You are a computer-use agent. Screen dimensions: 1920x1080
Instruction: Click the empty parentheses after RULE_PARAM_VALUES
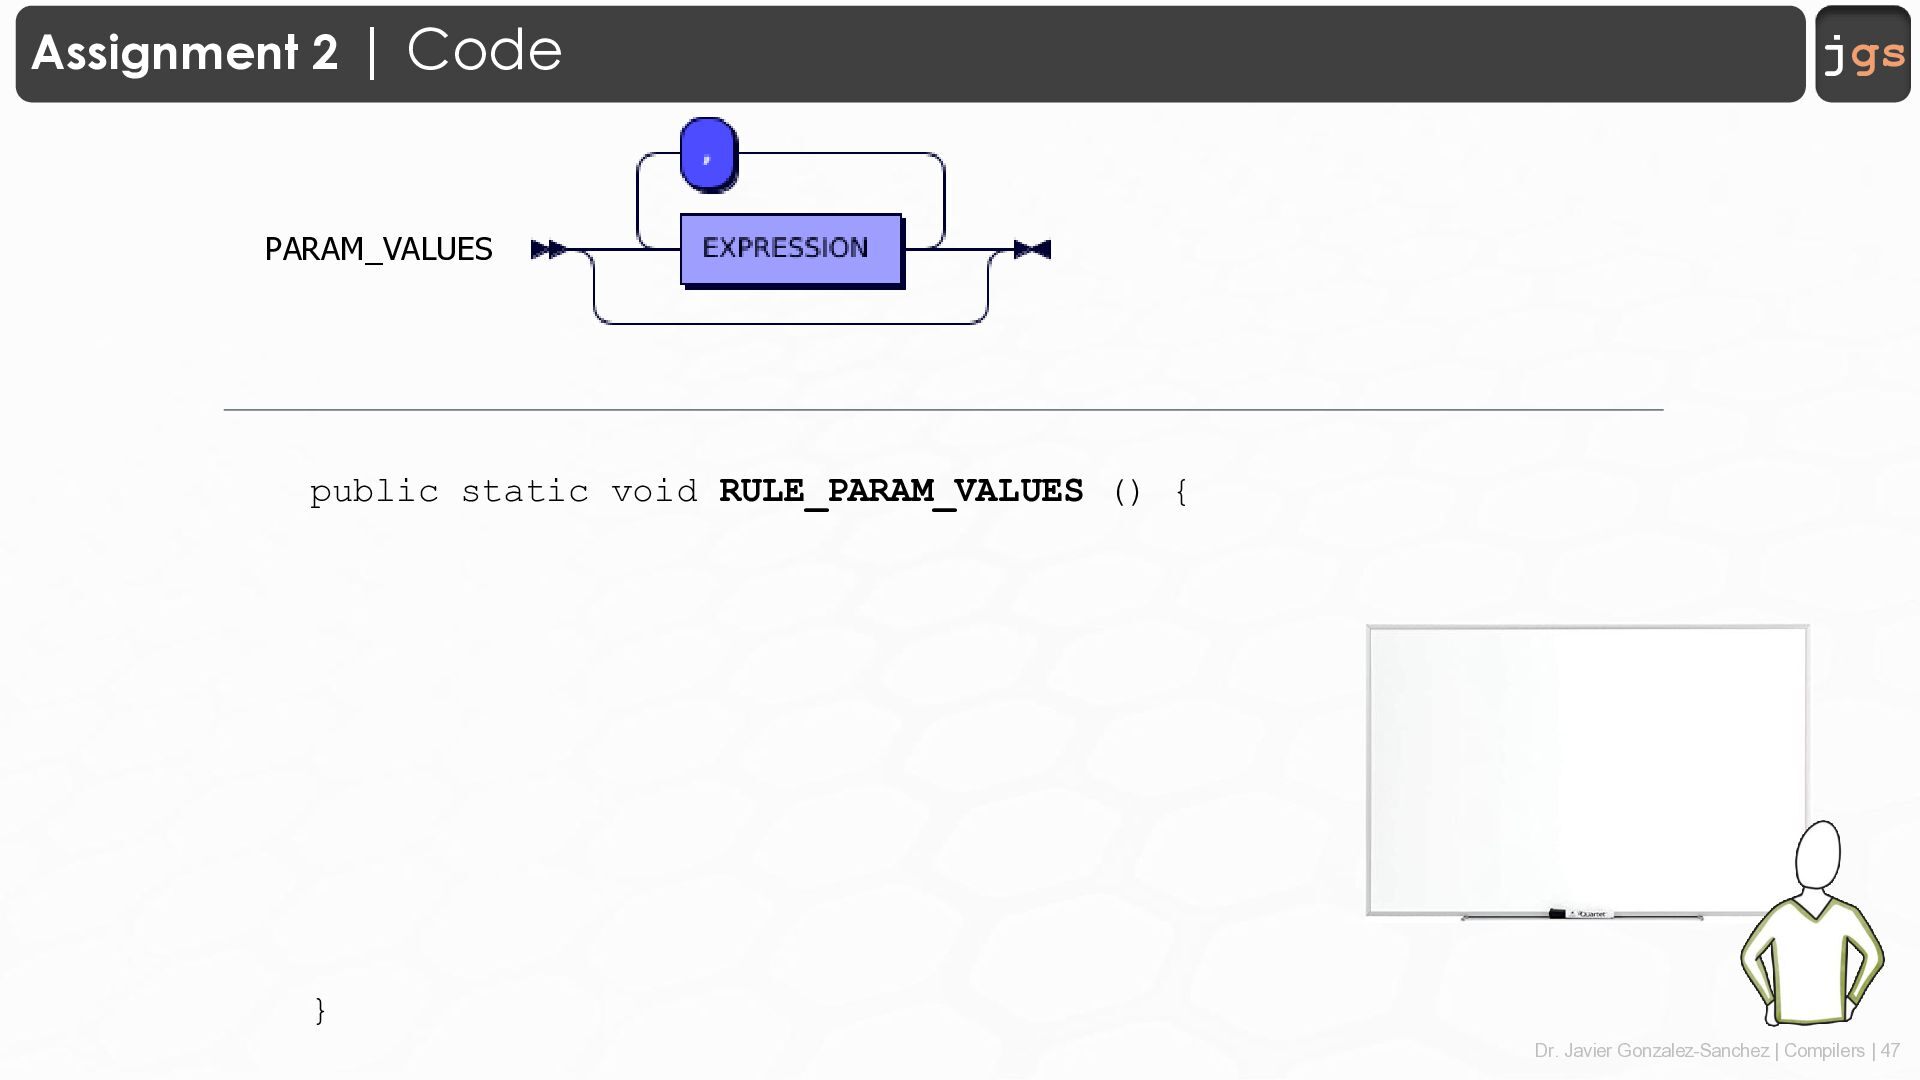click(1127, 492)
